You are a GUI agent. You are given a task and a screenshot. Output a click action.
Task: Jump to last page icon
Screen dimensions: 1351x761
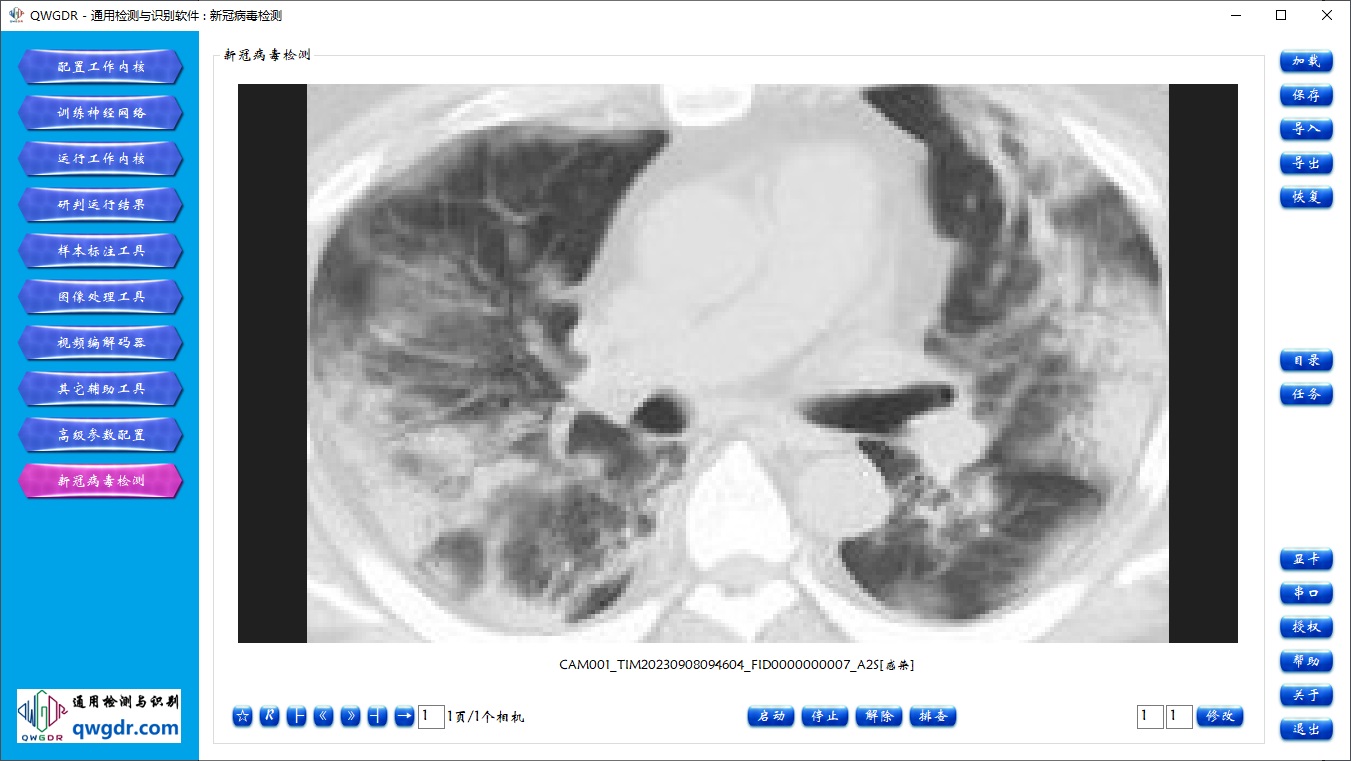pos(377,716)
